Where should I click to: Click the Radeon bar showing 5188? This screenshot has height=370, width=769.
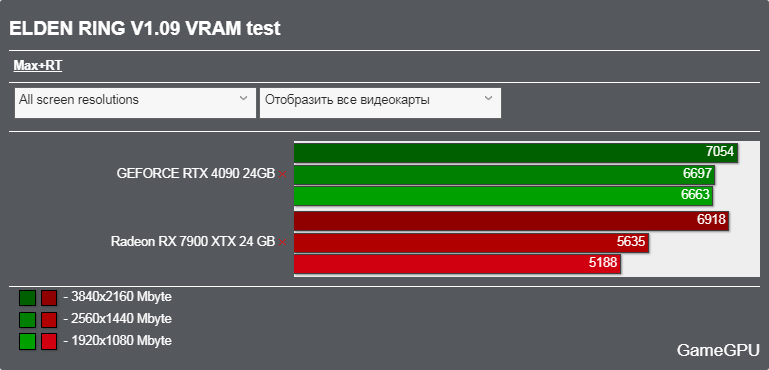pyautogui.click(x=458, y=264)
